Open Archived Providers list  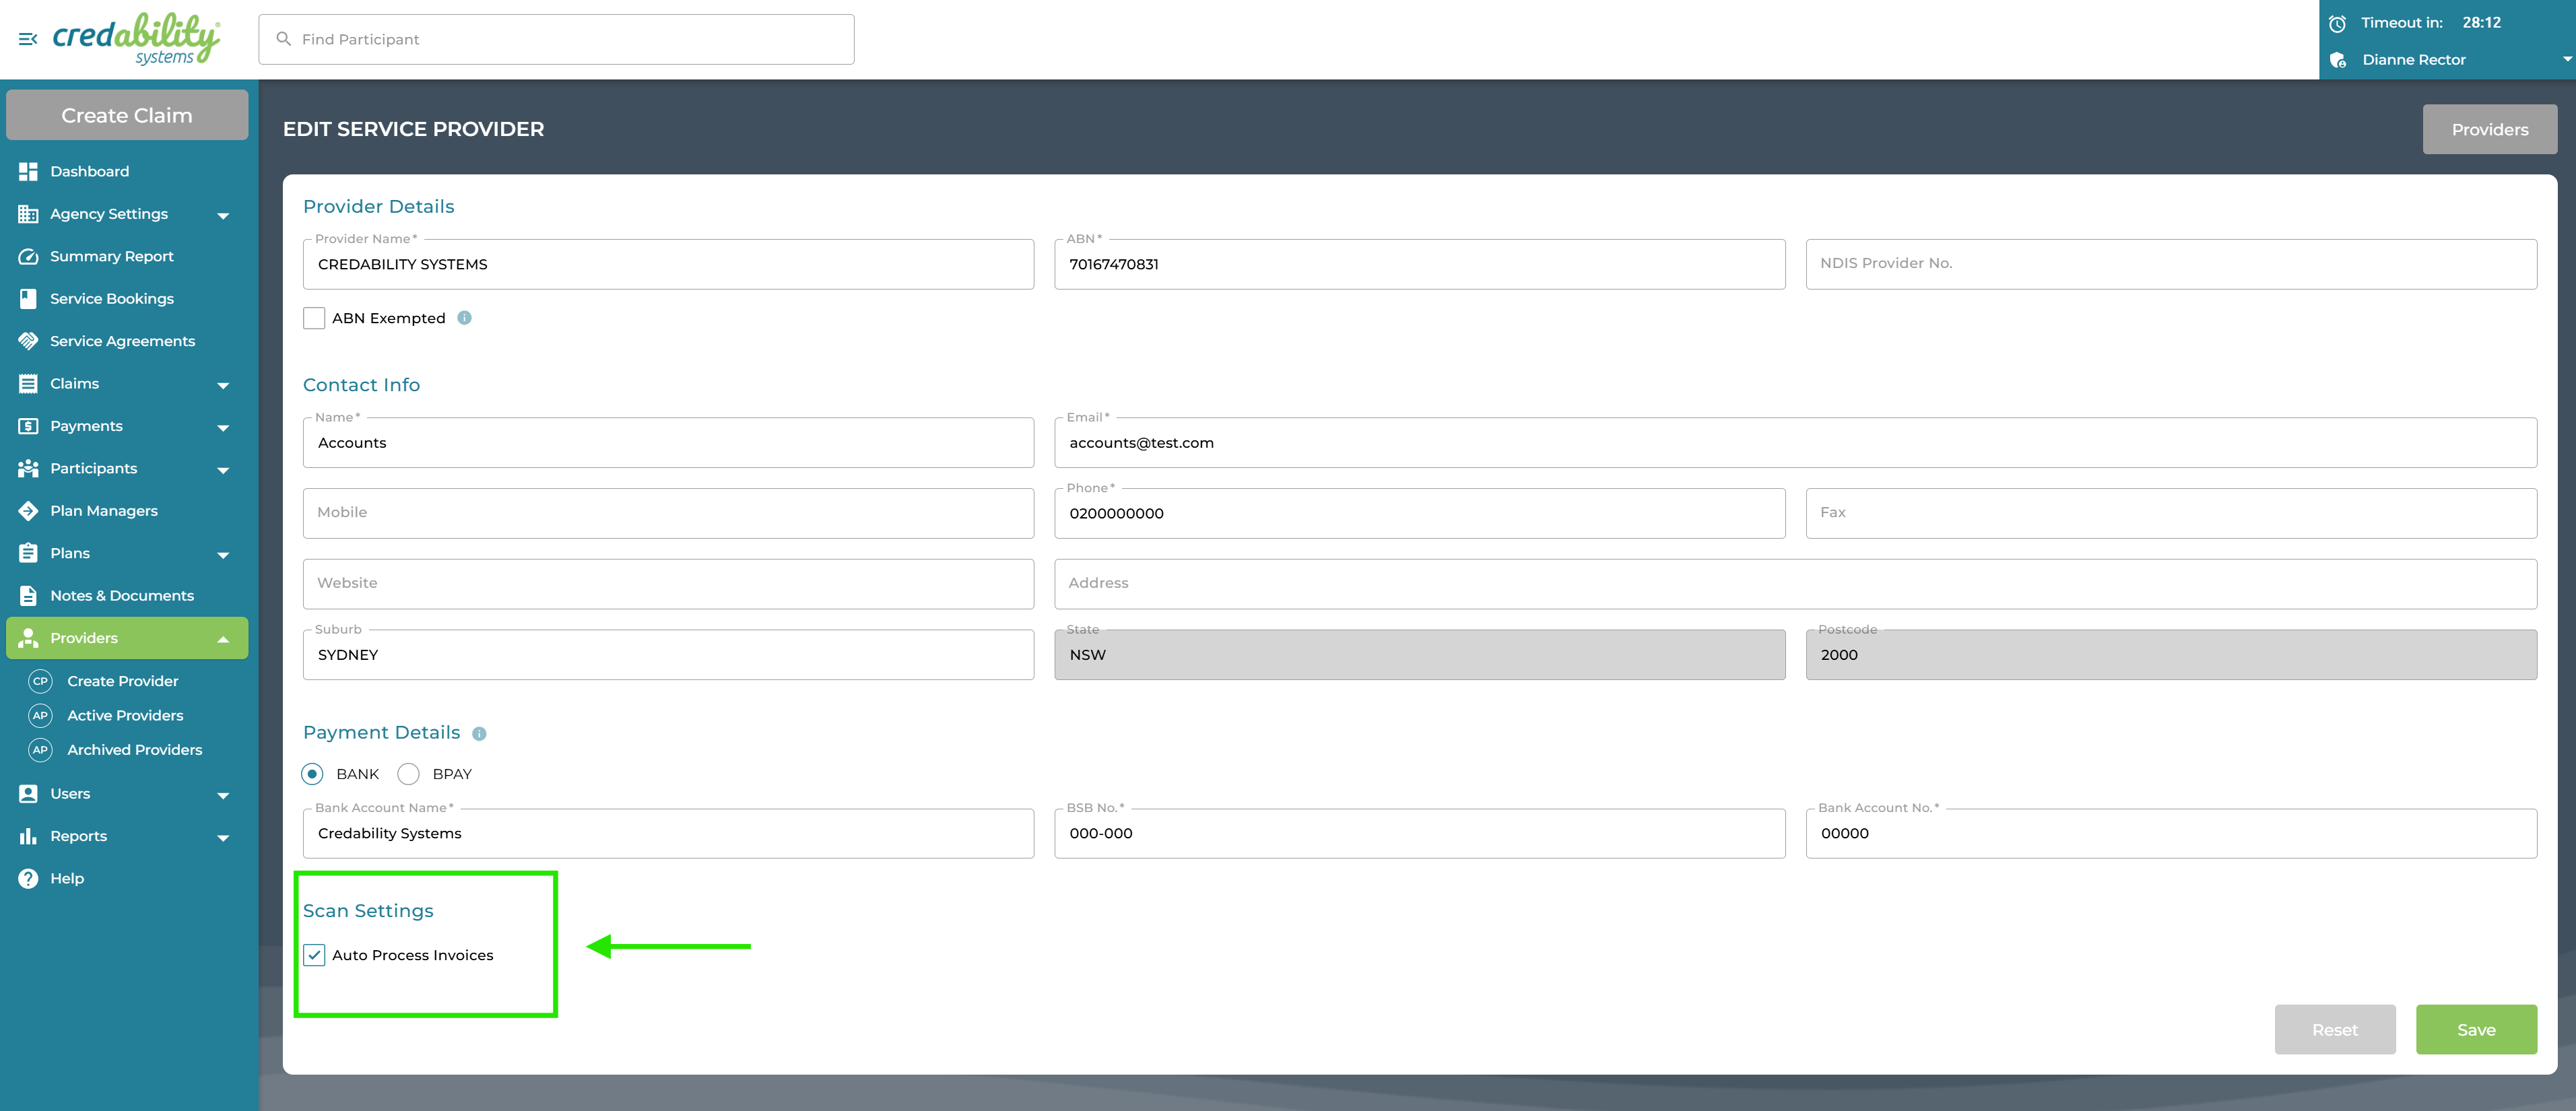tap(134, 750)
